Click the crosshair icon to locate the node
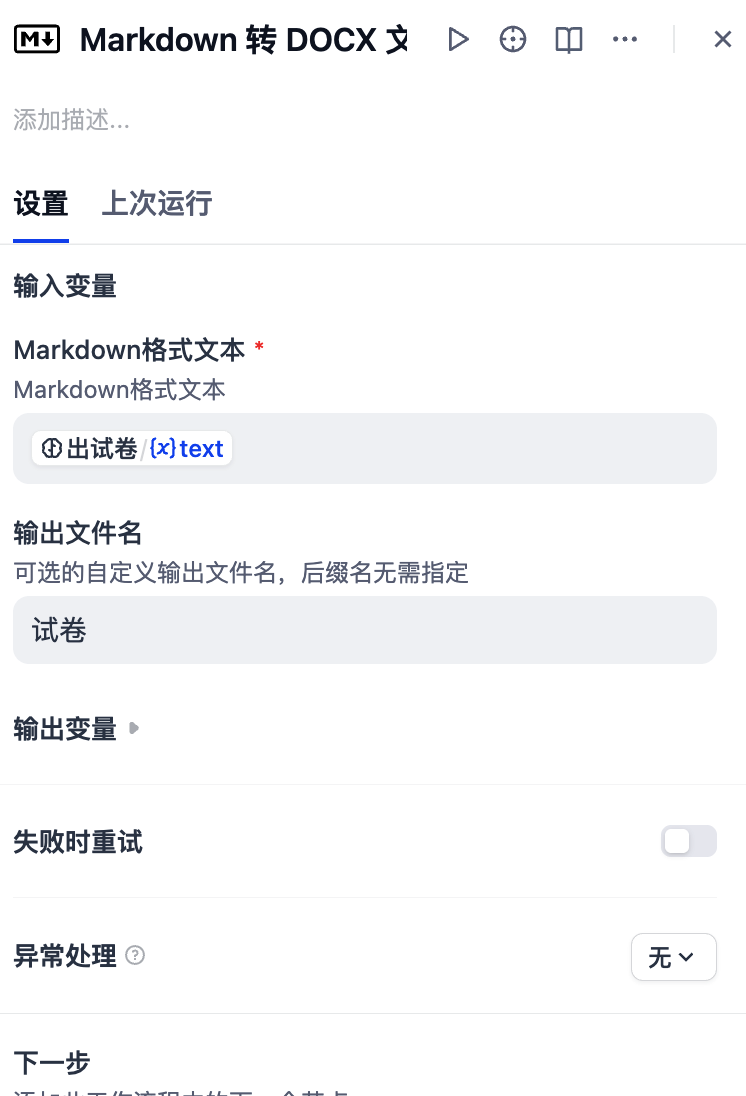This screenshot has height=1096, width=746. click(513, 39)
